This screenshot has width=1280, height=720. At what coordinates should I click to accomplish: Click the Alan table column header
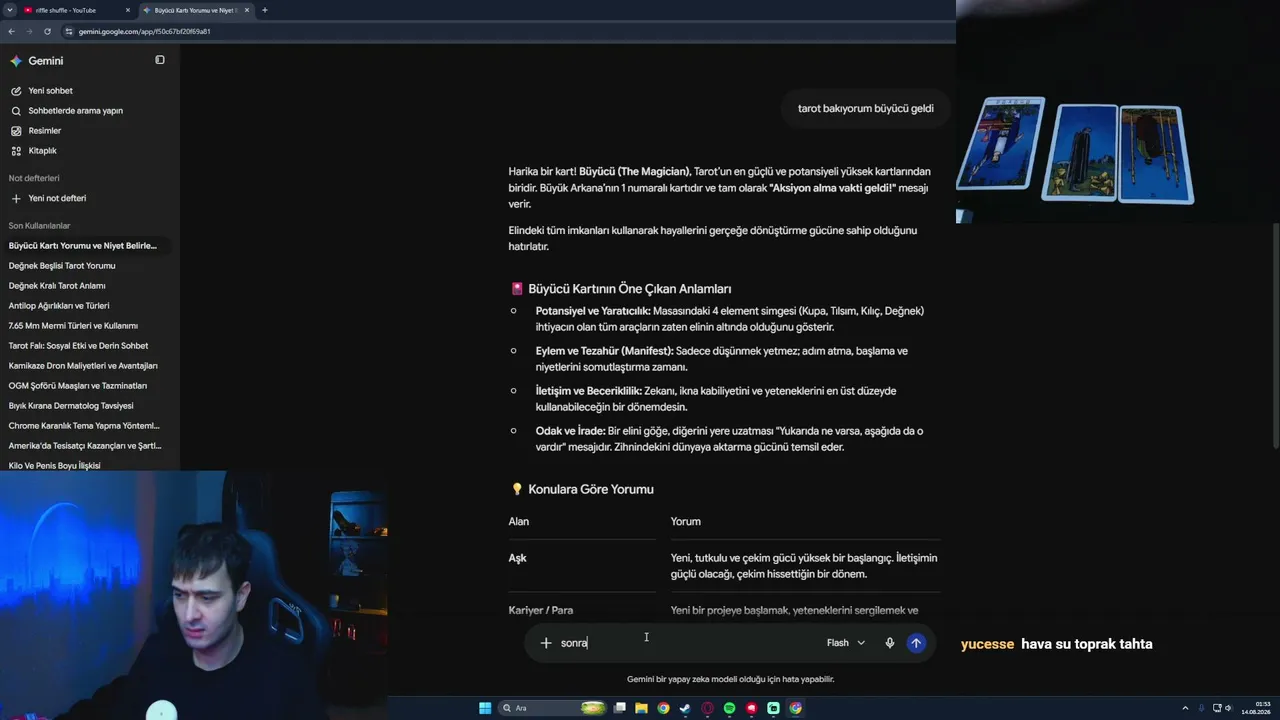(519, 521)
